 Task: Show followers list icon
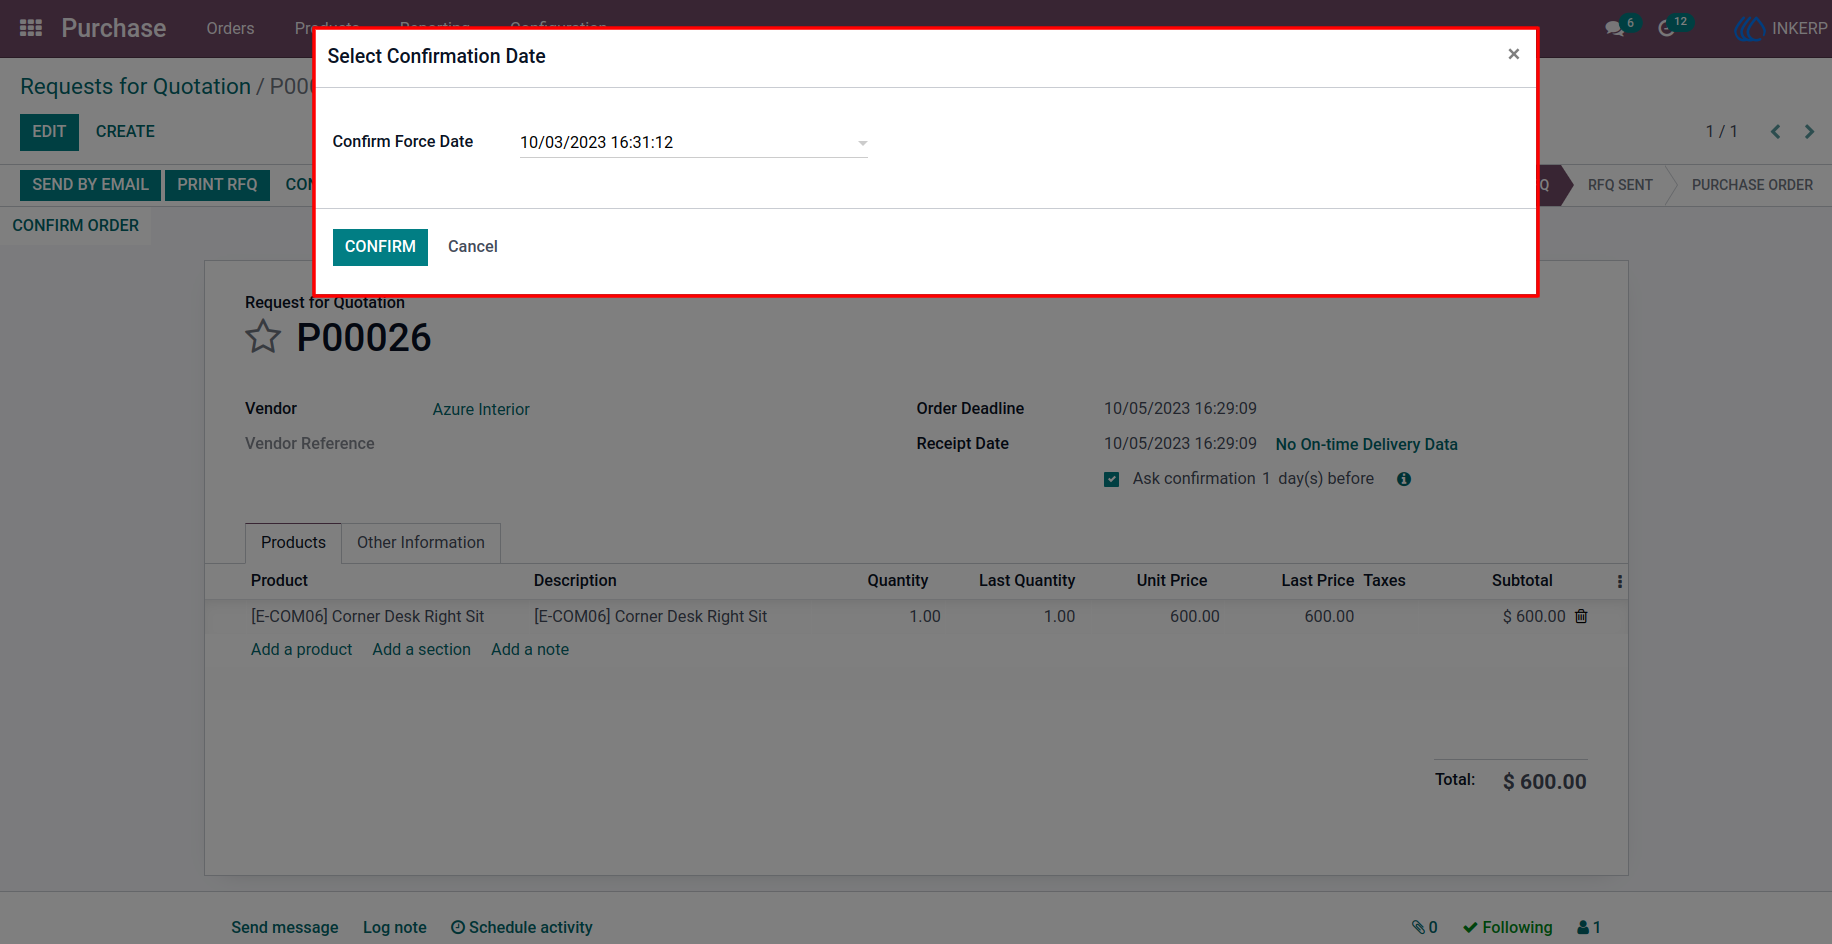[1589, 927]
